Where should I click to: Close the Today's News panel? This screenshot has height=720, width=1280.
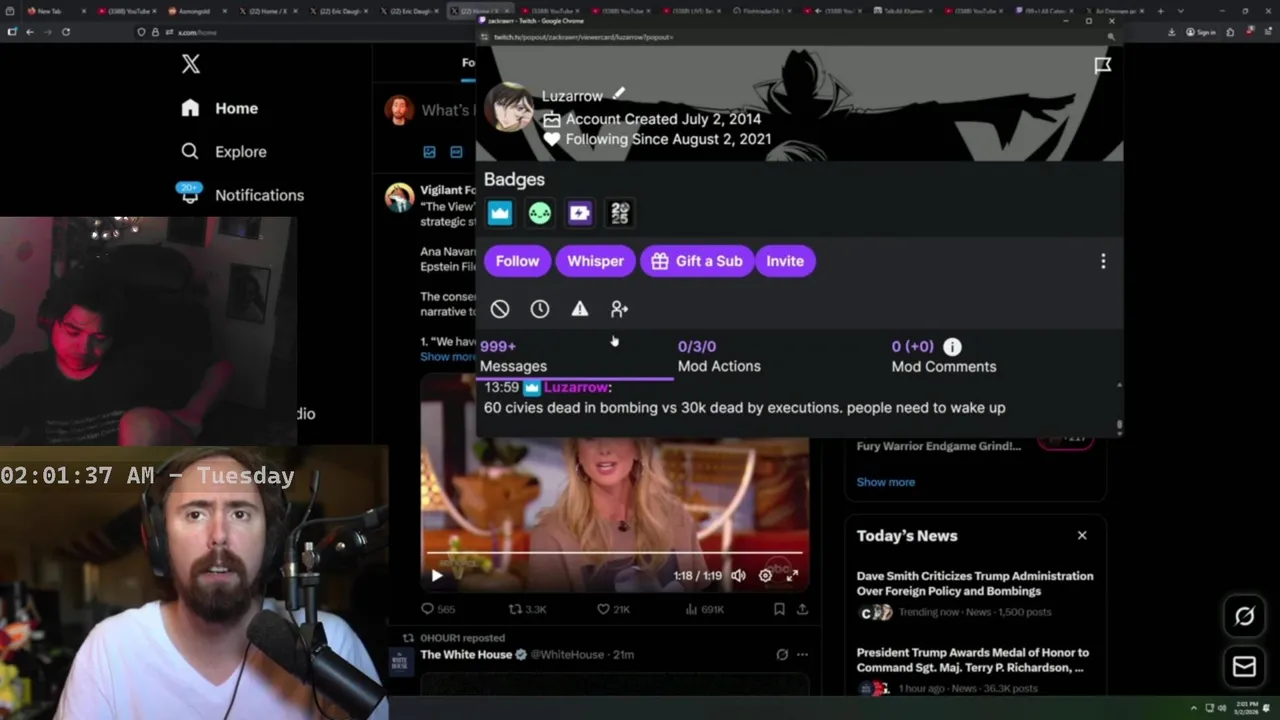point(1082,535)
